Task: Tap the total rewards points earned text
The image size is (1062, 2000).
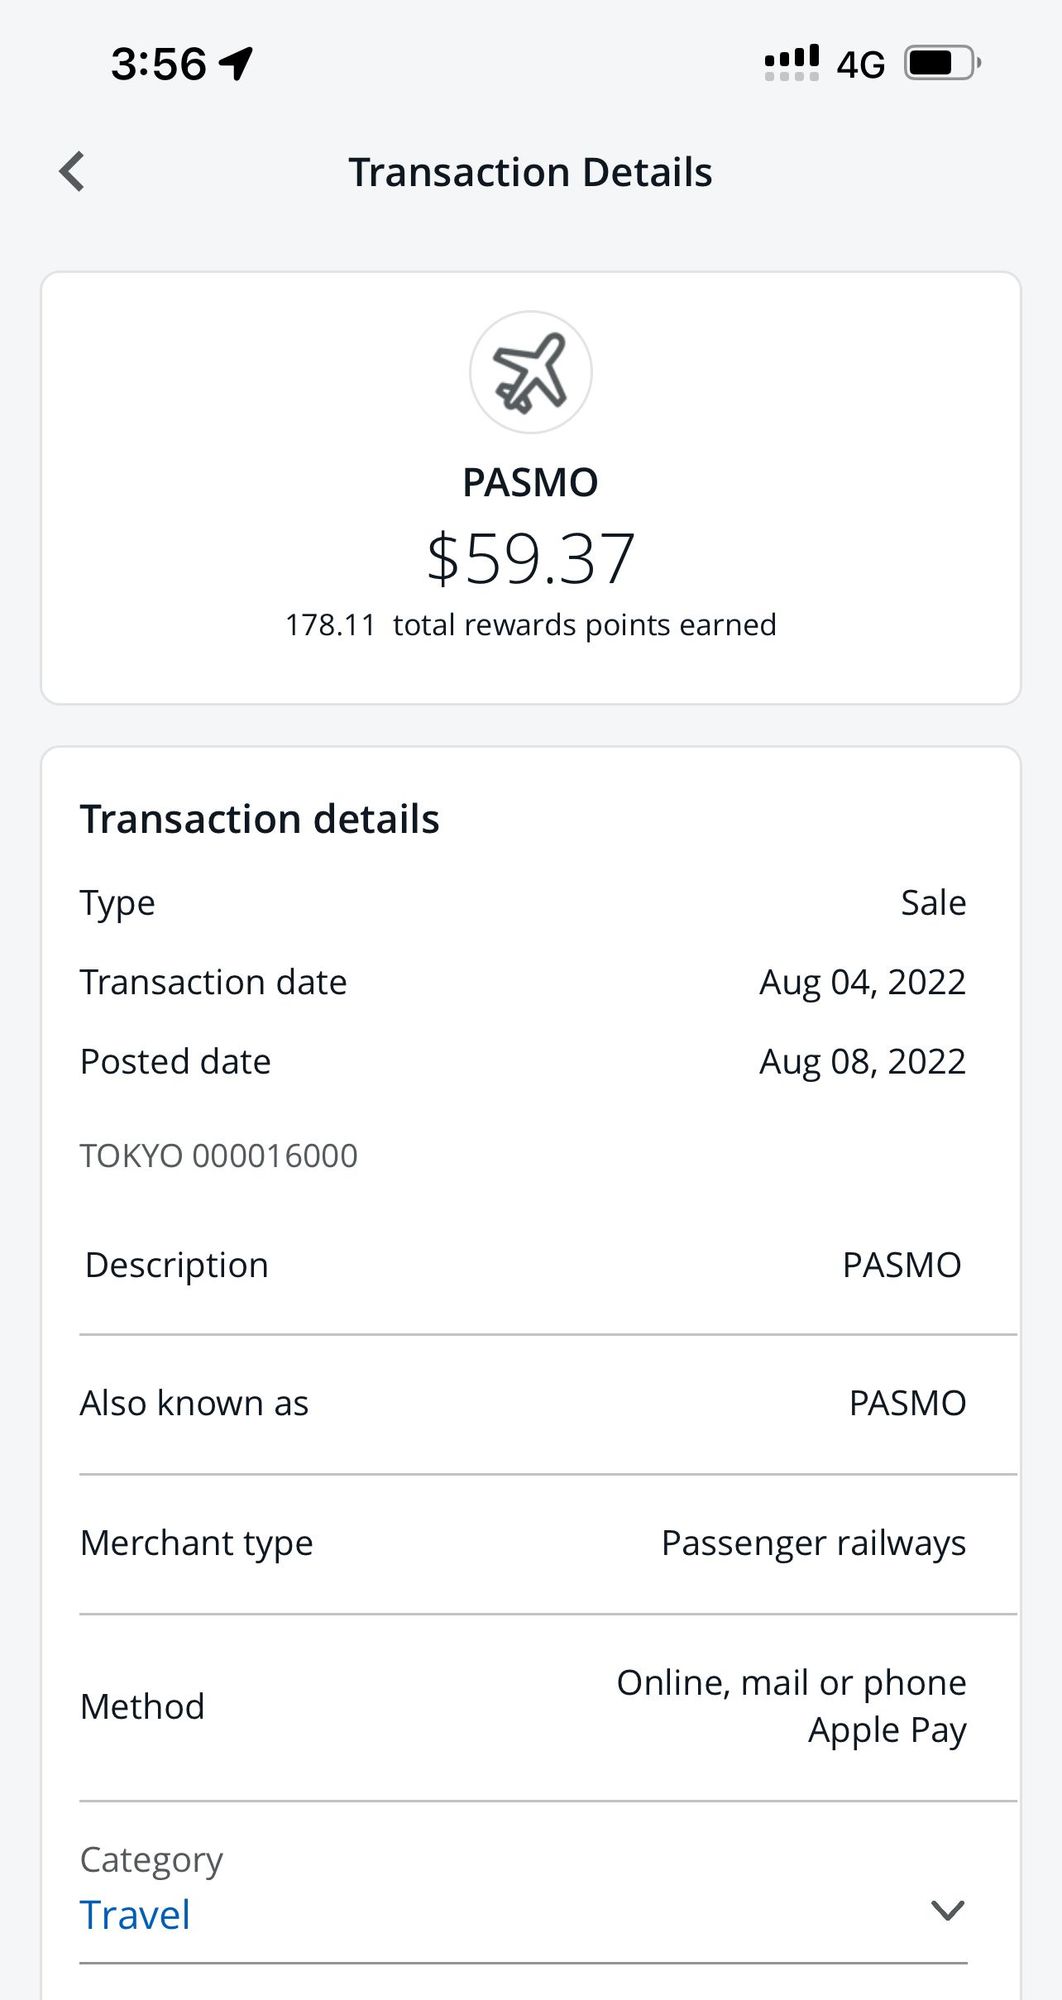Action: (531, 624)
